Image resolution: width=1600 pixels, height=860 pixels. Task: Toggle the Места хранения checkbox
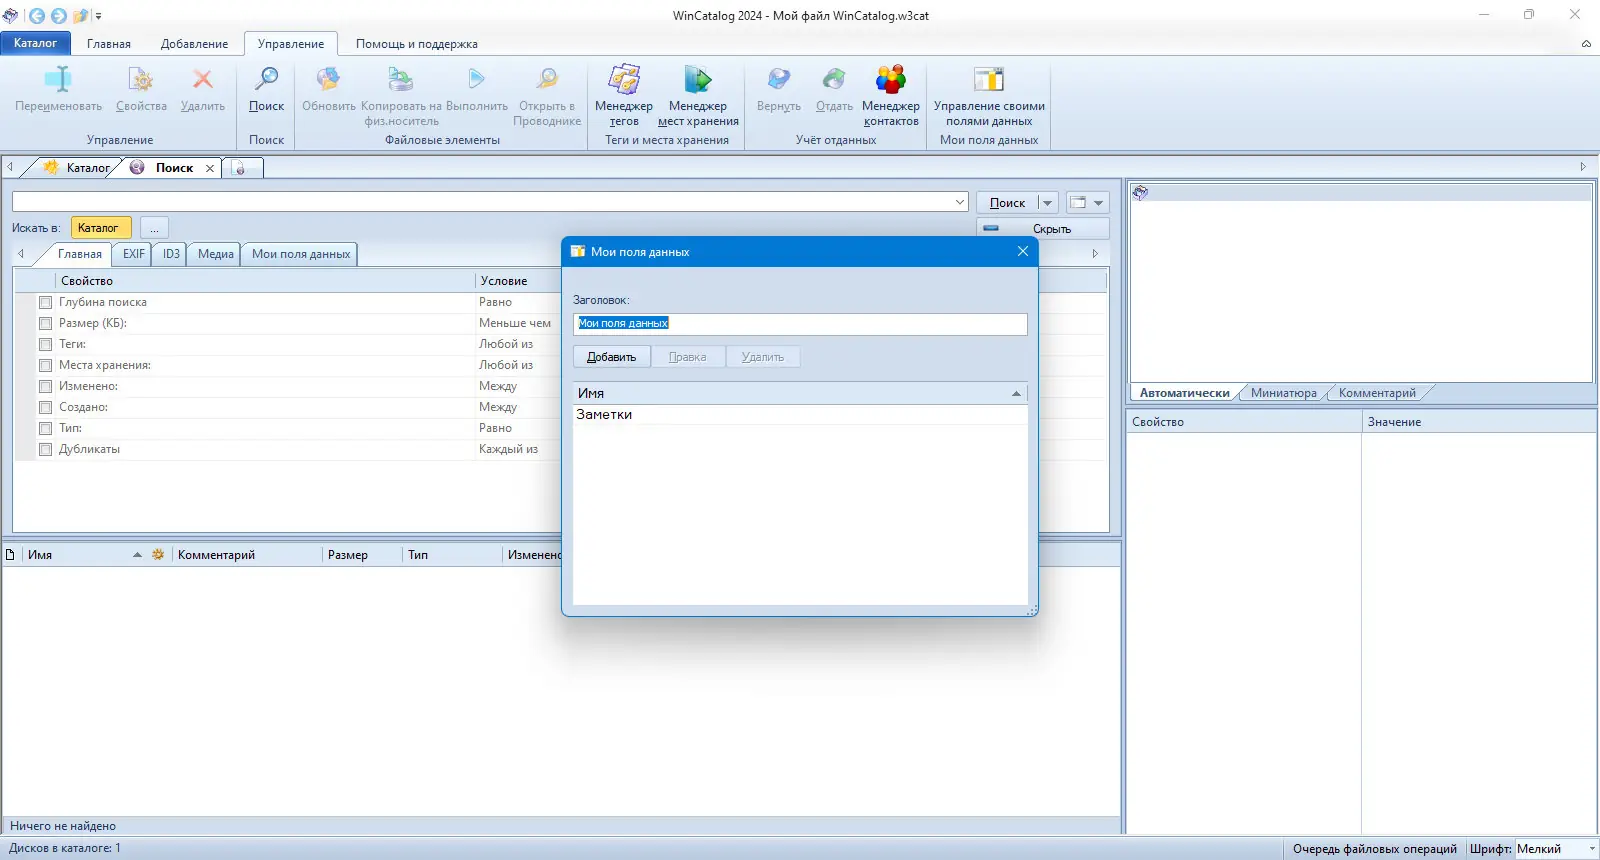coord(45,365)
